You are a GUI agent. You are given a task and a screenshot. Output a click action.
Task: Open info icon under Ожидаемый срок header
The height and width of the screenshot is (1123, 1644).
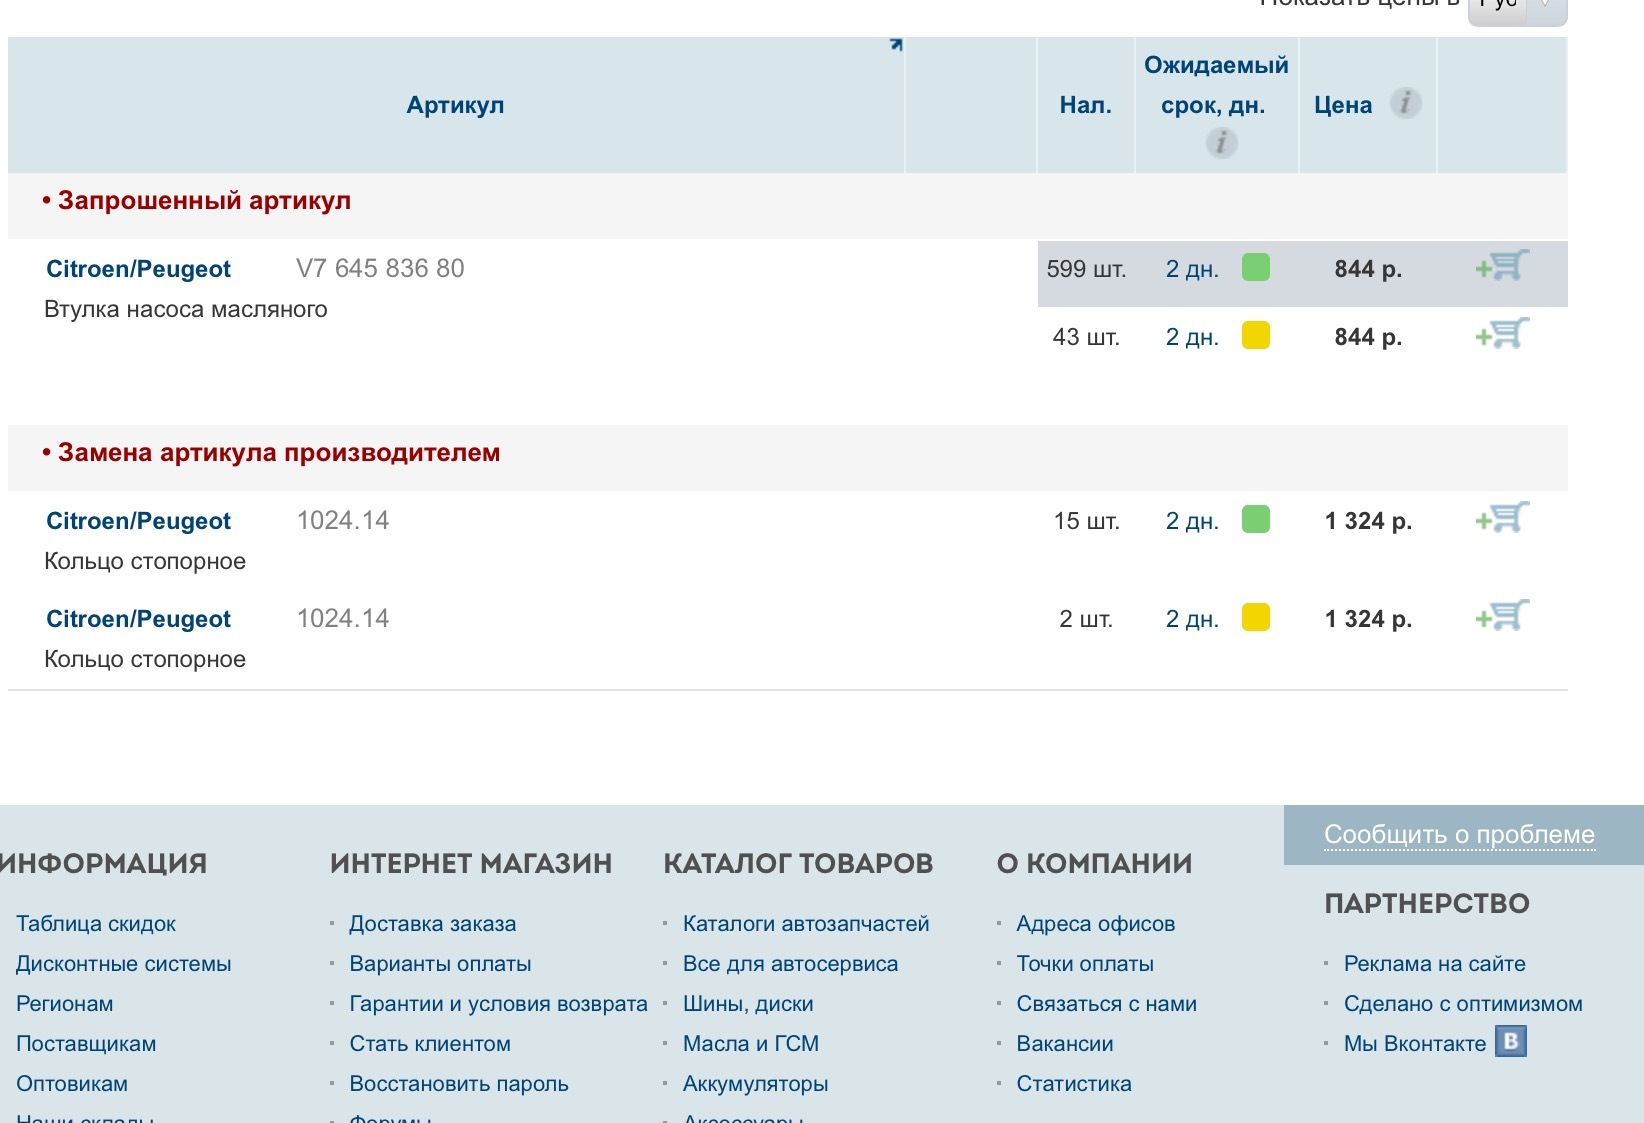coord(1221,143)
